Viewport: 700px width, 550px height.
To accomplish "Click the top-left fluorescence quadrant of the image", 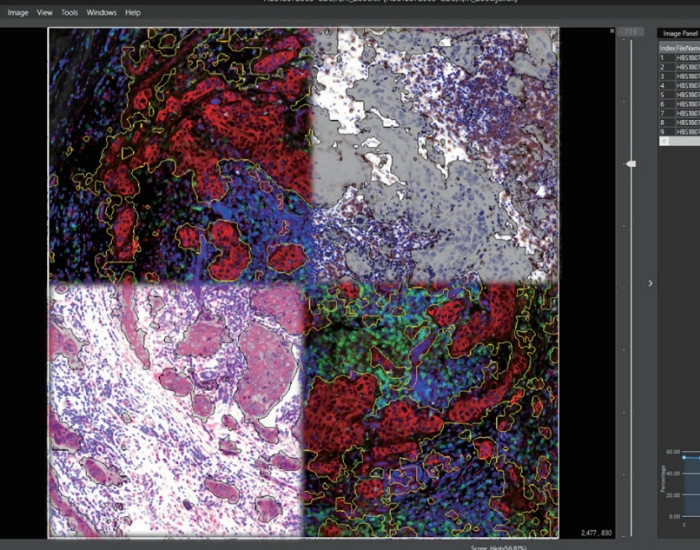I will 180,154.
